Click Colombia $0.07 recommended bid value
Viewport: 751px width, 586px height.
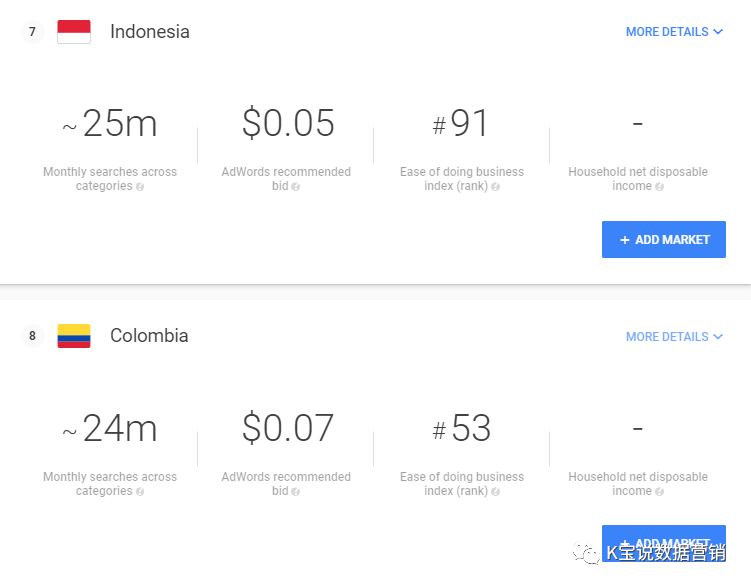[288, 429]
